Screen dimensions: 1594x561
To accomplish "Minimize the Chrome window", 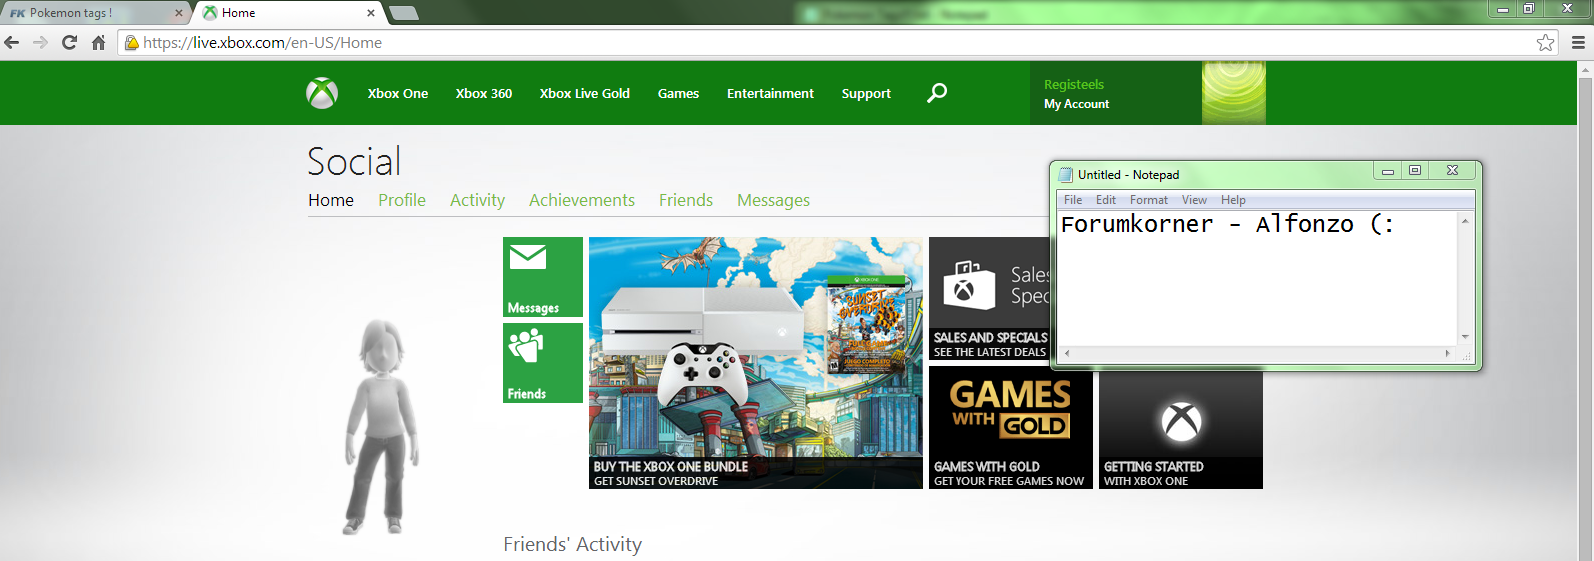I will (x=1502, y=9).
